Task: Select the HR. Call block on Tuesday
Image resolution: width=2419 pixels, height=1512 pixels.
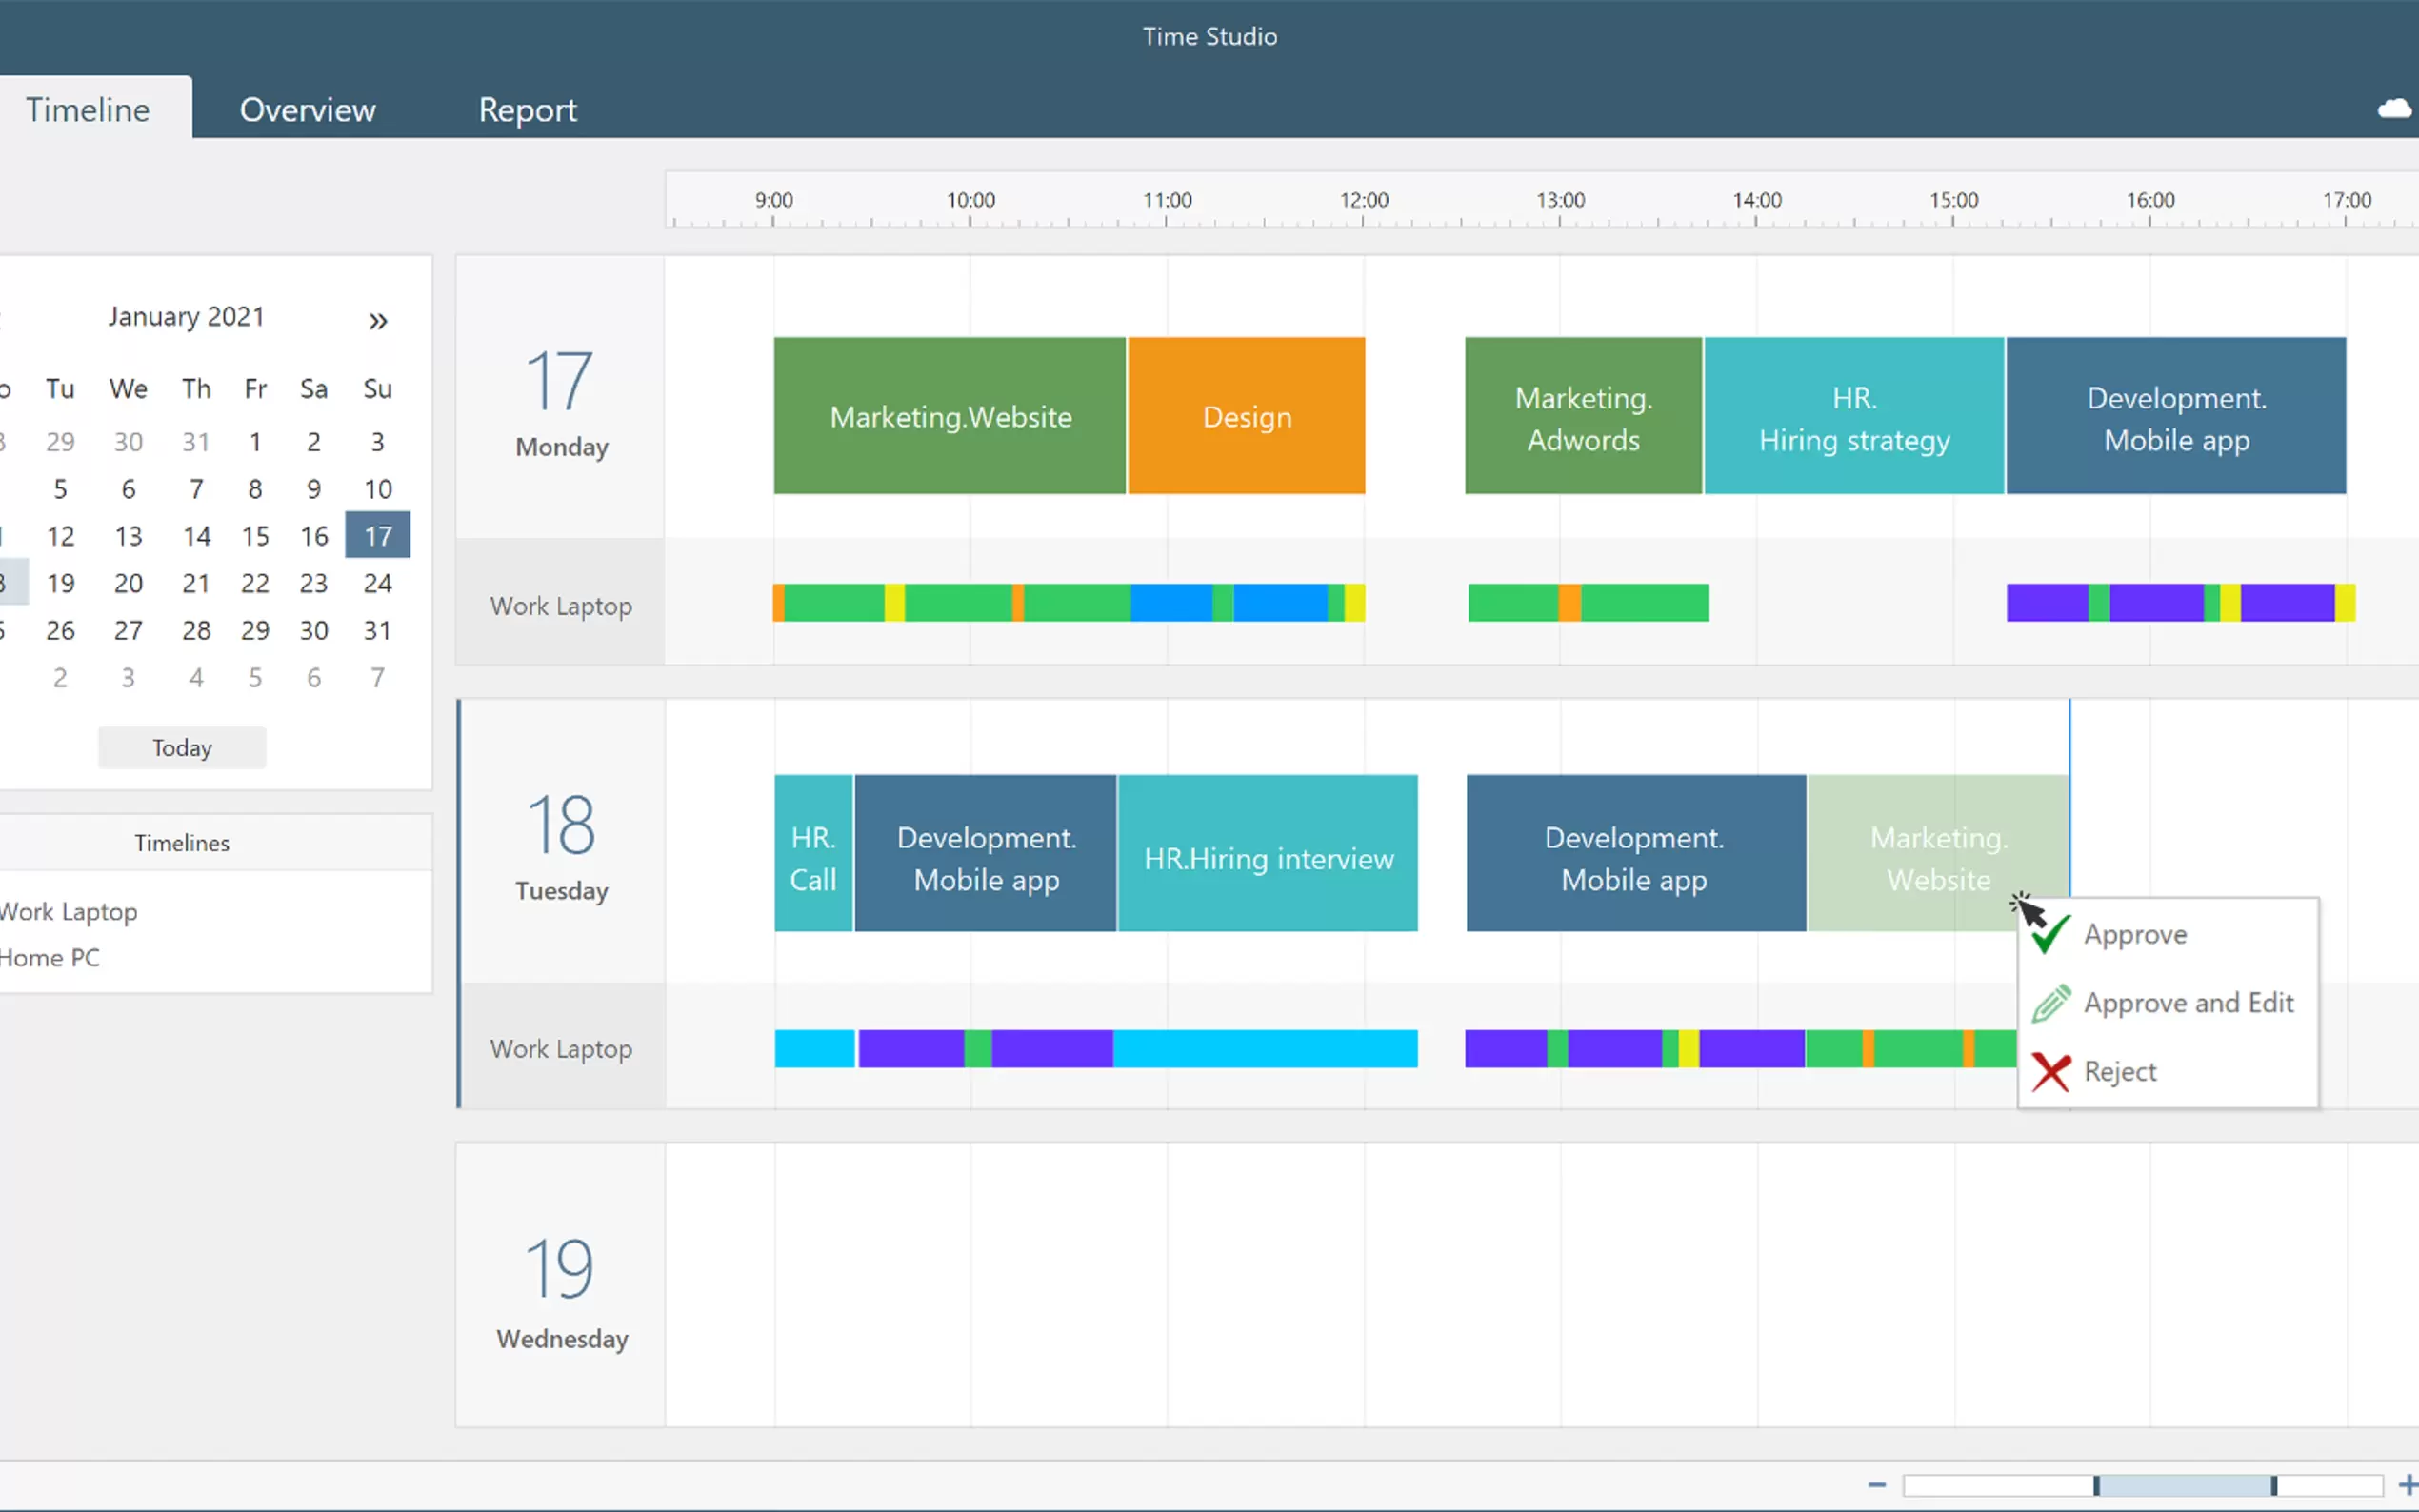Action: 813,854
